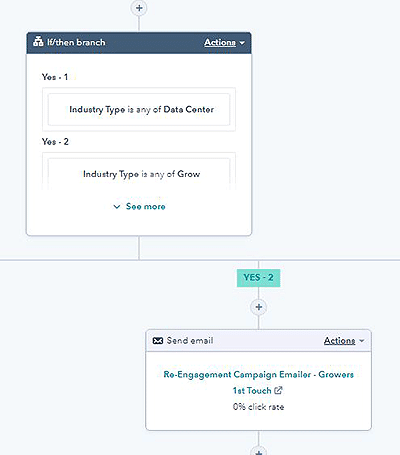Click plus icon below Send email card
The image size is (400, 455).
point(259,451)
